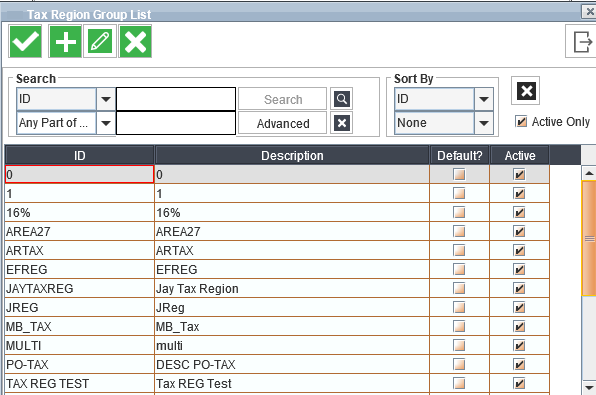
Task: Click the orange vertical scrollbar thumb
Action: click(x=589, y=238)
